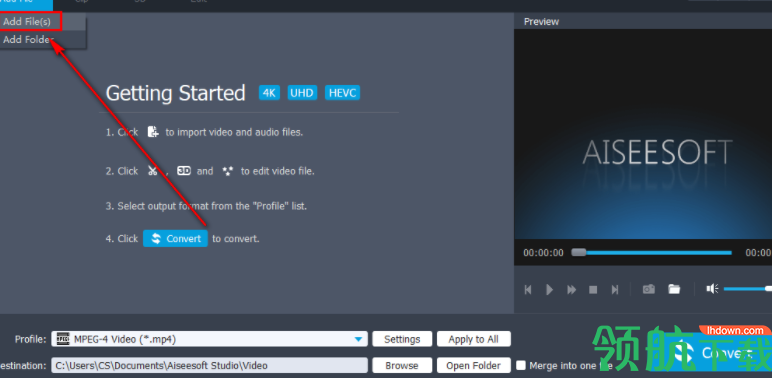
Task: Click the Open Folder button
Action: [x=474, y=365]
